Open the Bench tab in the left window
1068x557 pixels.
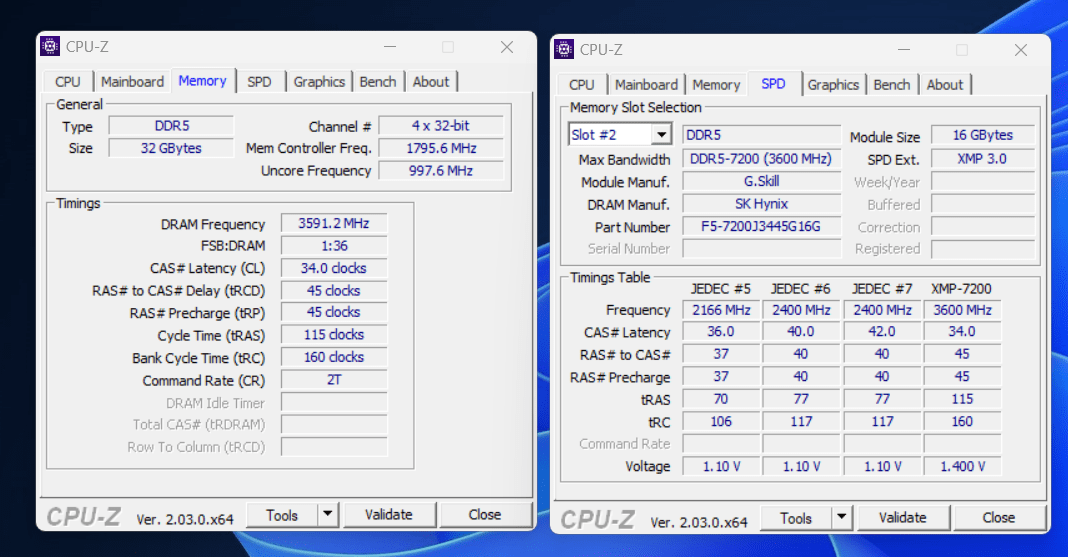pos(378,82)
